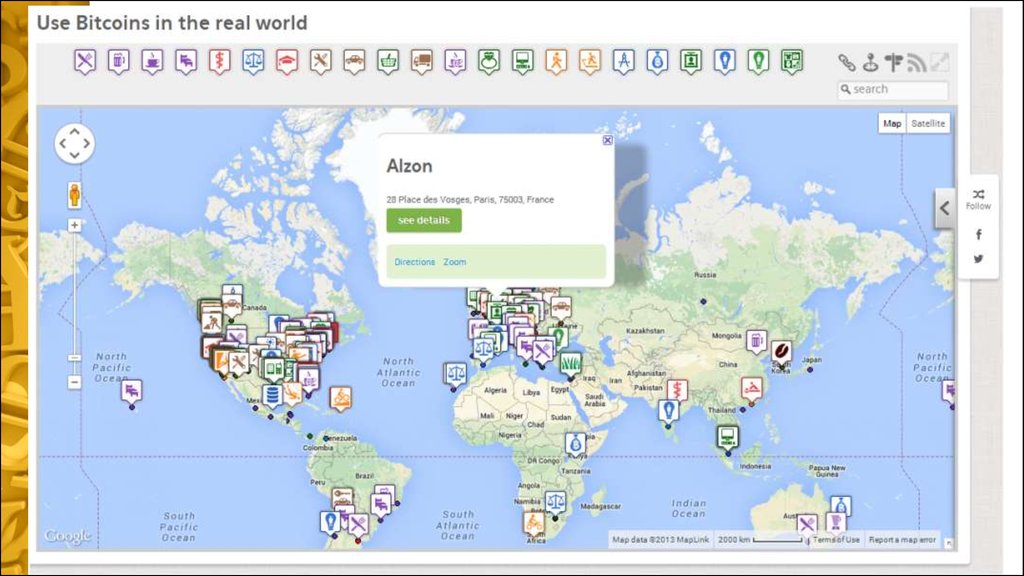Open the Twitter share icon

[978, 259]
